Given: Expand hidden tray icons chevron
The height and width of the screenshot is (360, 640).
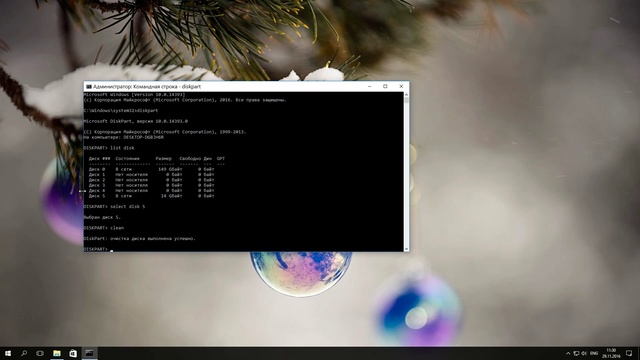Looking at the screenshot, I should point(568,353).
